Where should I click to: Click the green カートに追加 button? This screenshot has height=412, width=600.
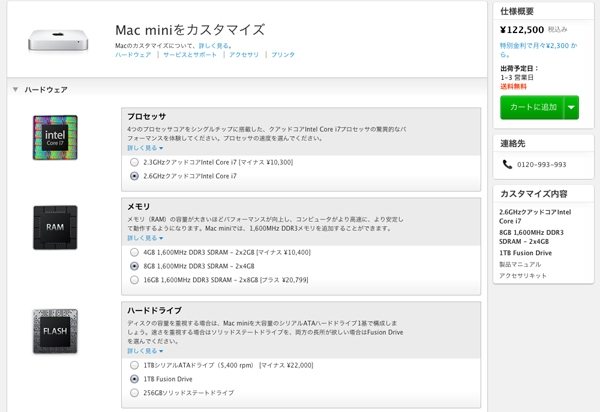tap(532, 107)
